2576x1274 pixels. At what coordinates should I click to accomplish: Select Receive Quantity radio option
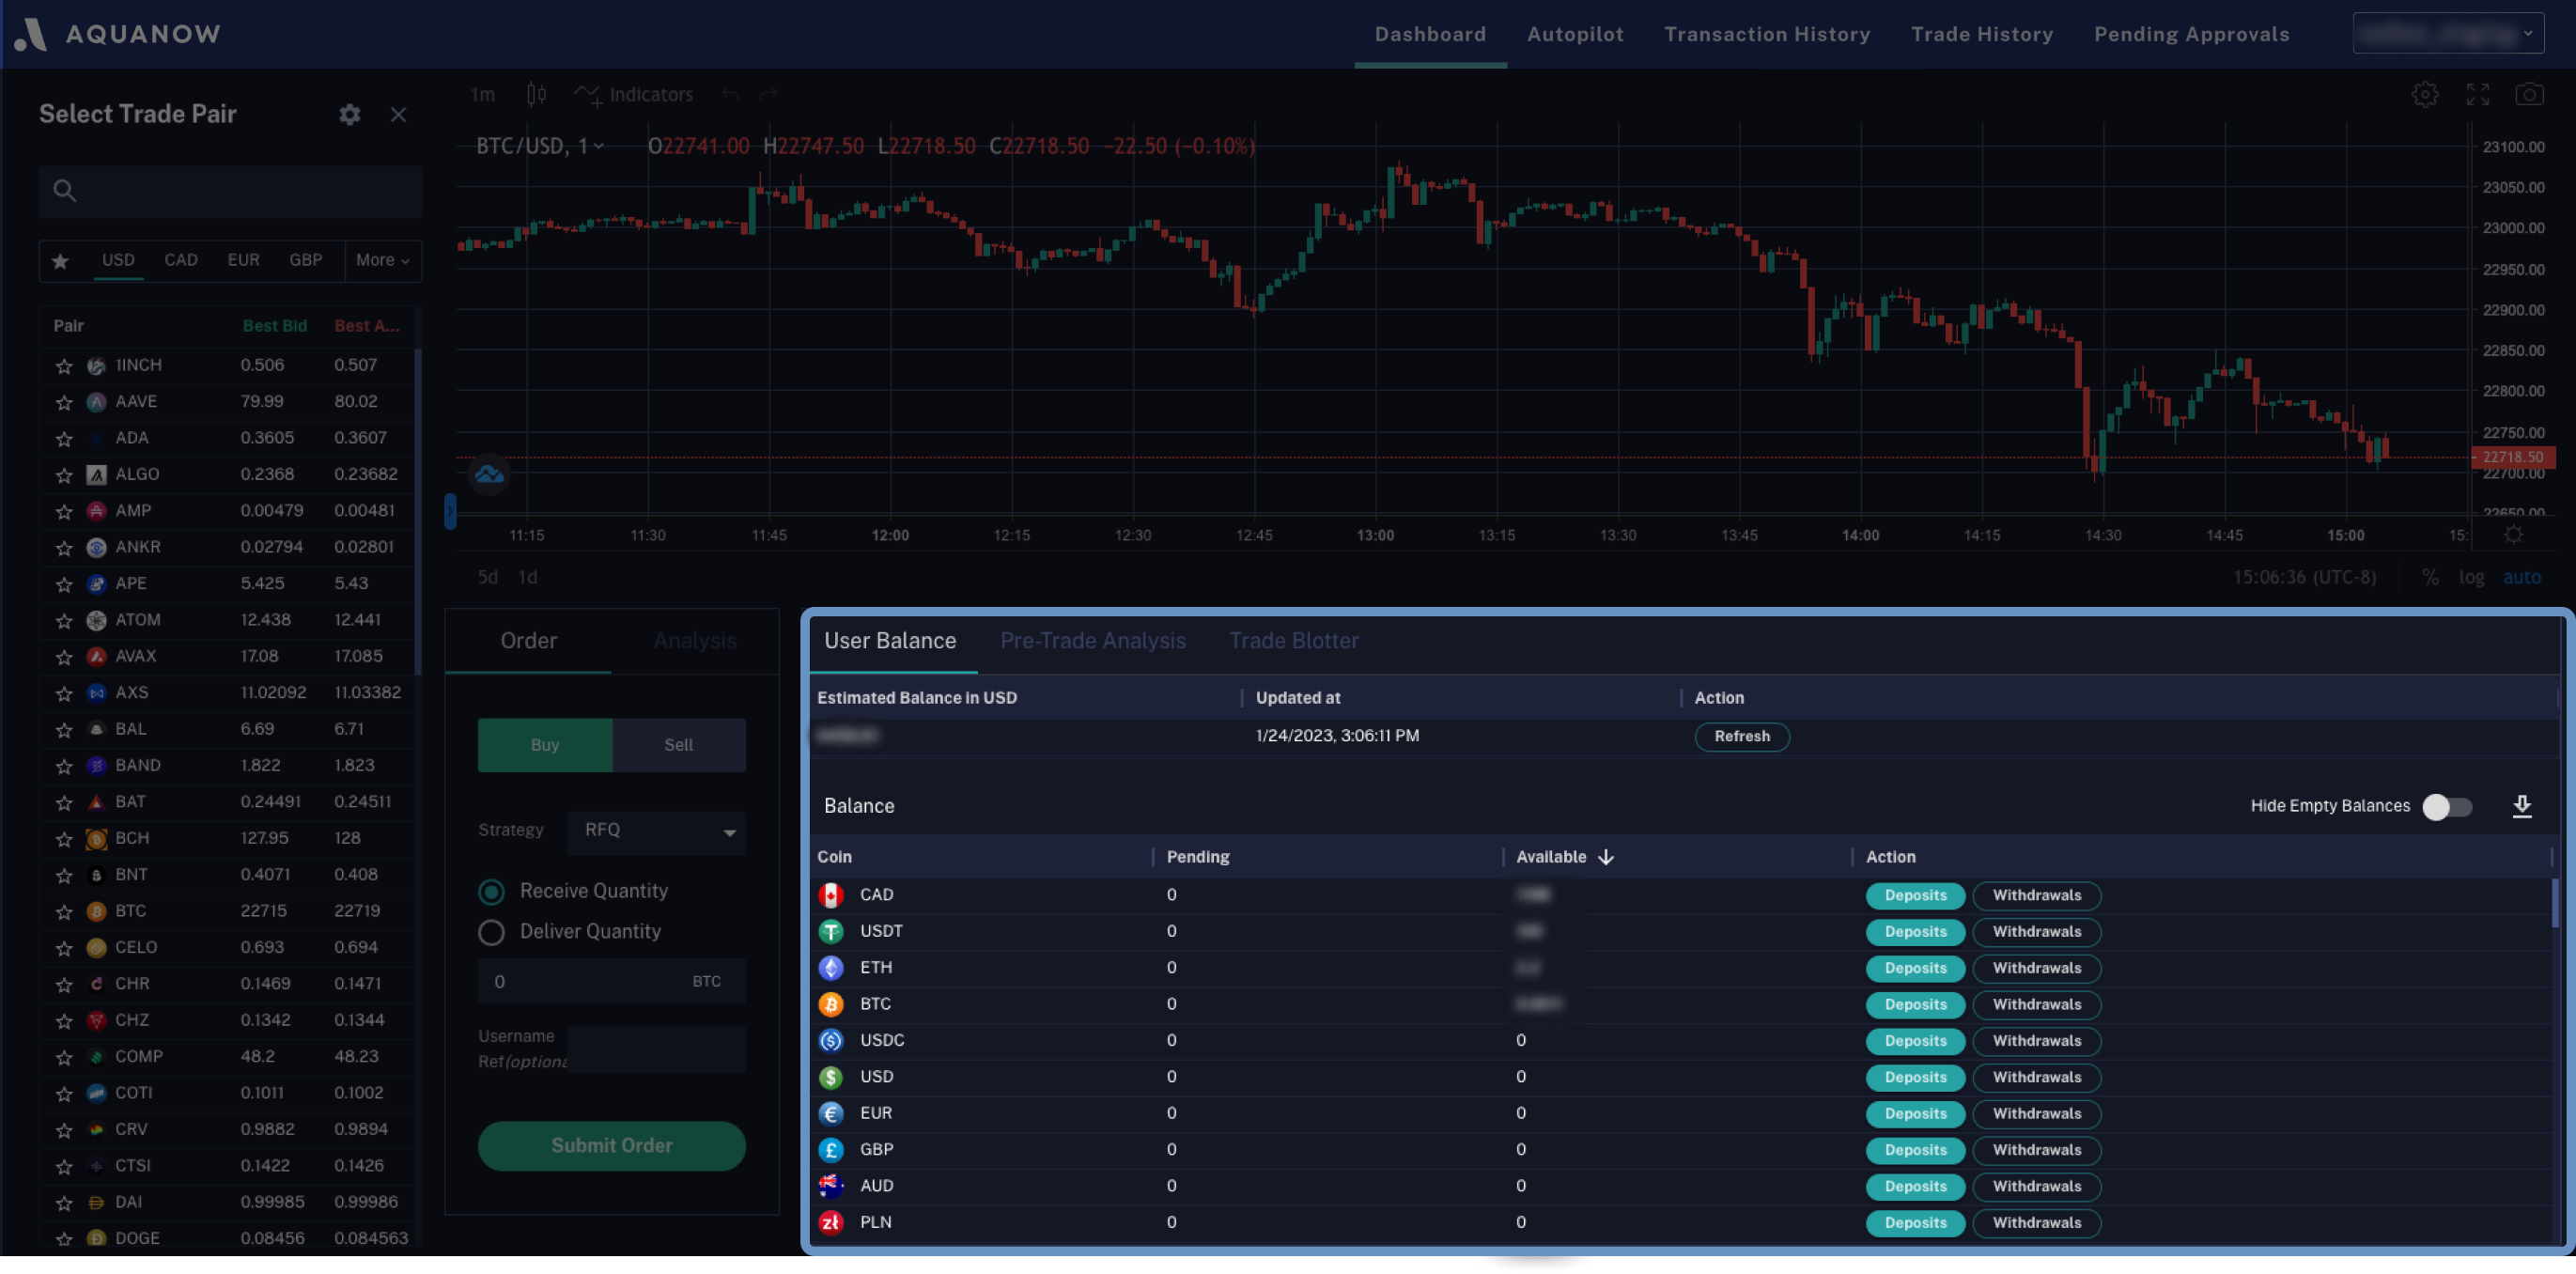coord(491,891)
